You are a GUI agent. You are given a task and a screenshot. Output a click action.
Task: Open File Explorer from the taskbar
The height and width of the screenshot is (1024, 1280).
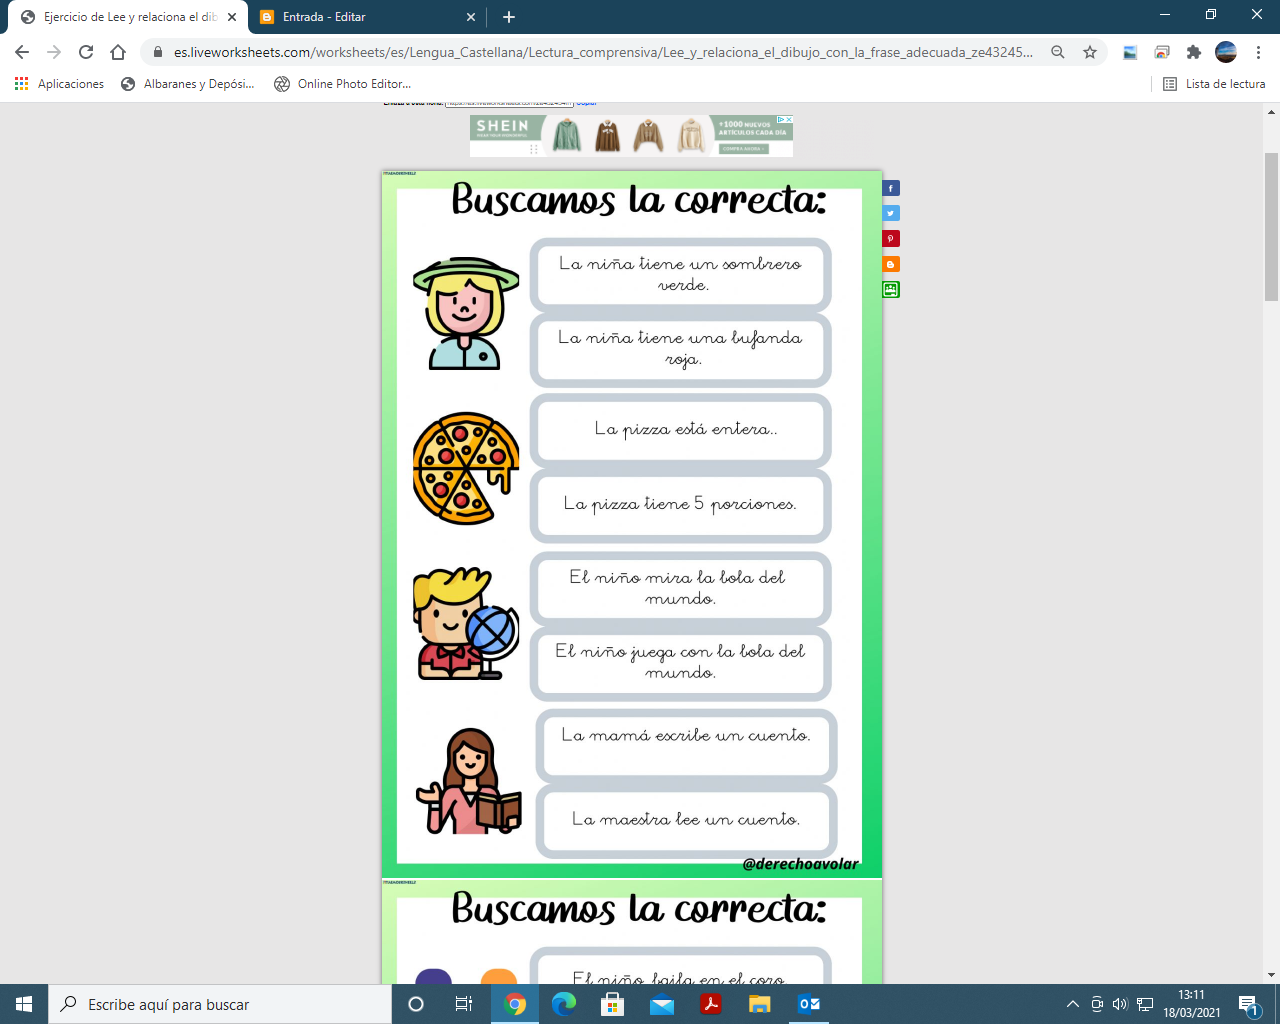point(760,1004)
